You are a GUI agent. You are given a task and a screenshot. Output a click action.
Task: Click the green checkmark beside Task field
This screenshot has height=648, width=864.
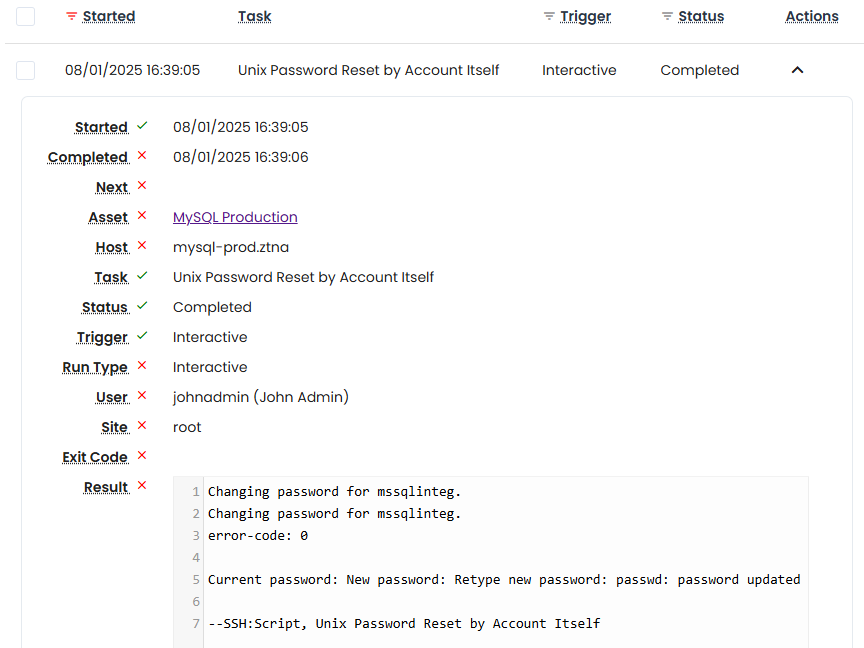141,276
